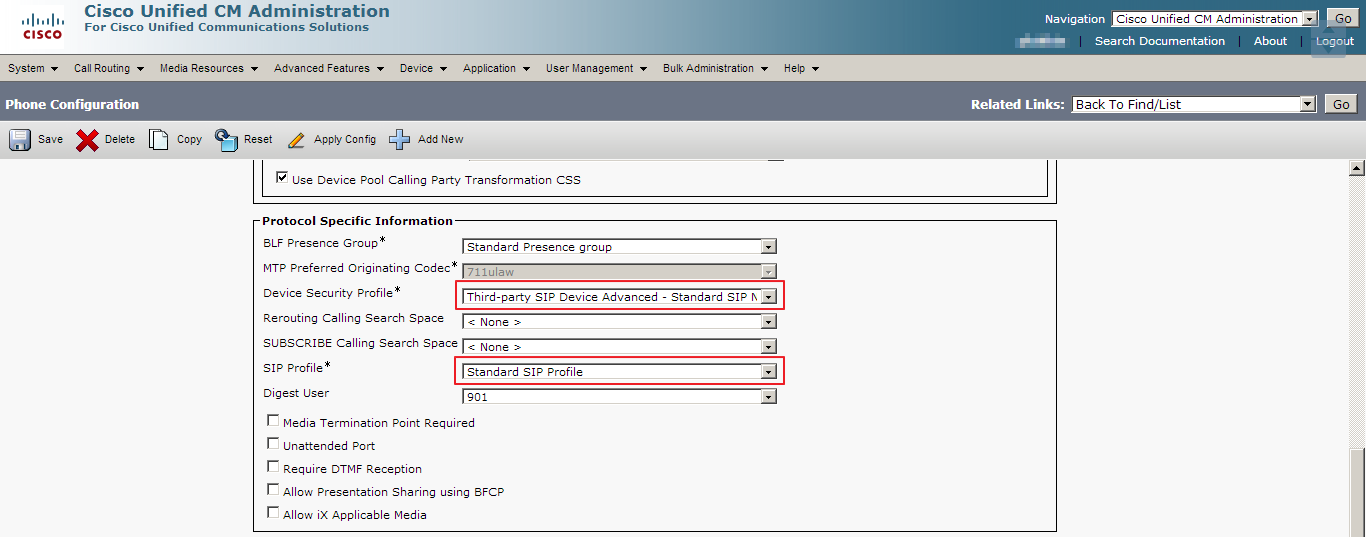Open the Help menu
The image size is (1366, 537).
tap(802, 68)
